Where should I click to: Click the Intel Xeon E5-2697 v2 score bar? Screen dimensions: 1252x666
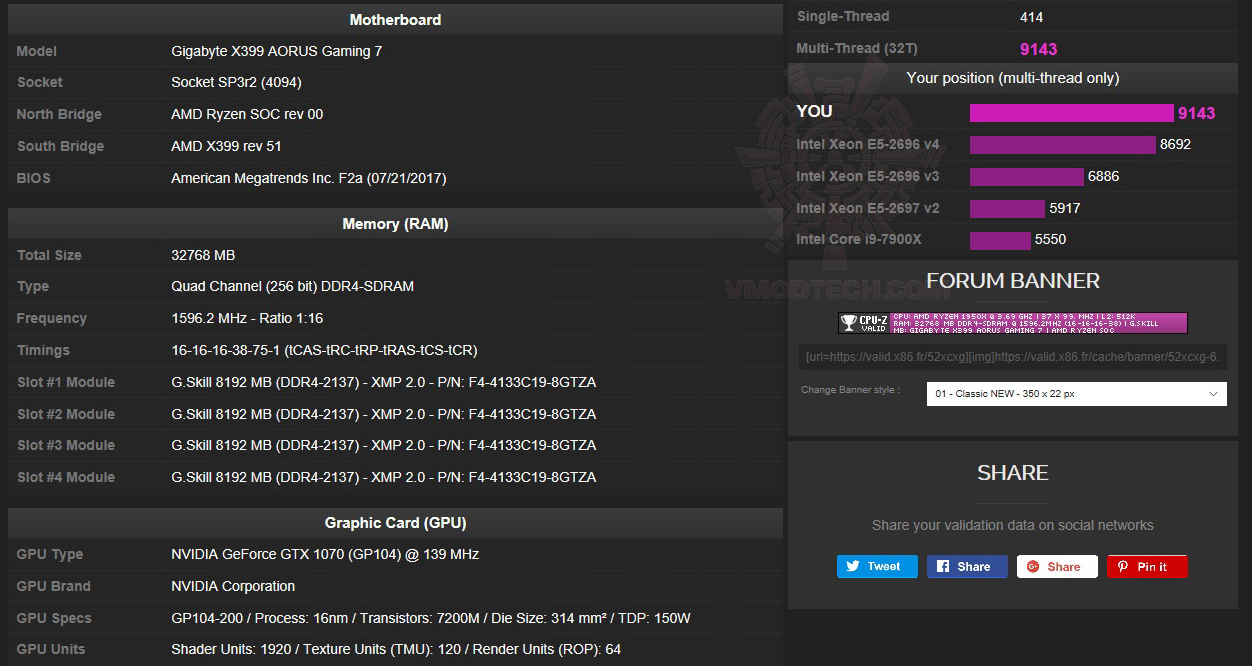click(1007, 209)
